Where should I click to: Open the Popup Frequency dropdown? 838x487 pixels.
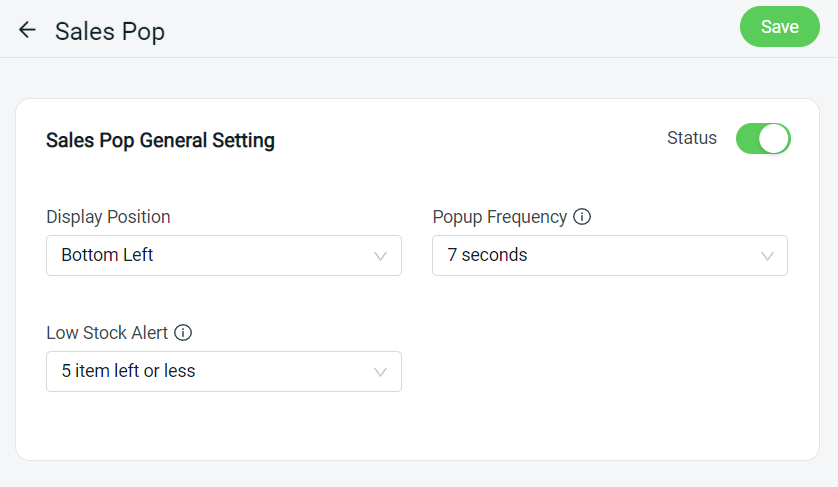[610, 256]
